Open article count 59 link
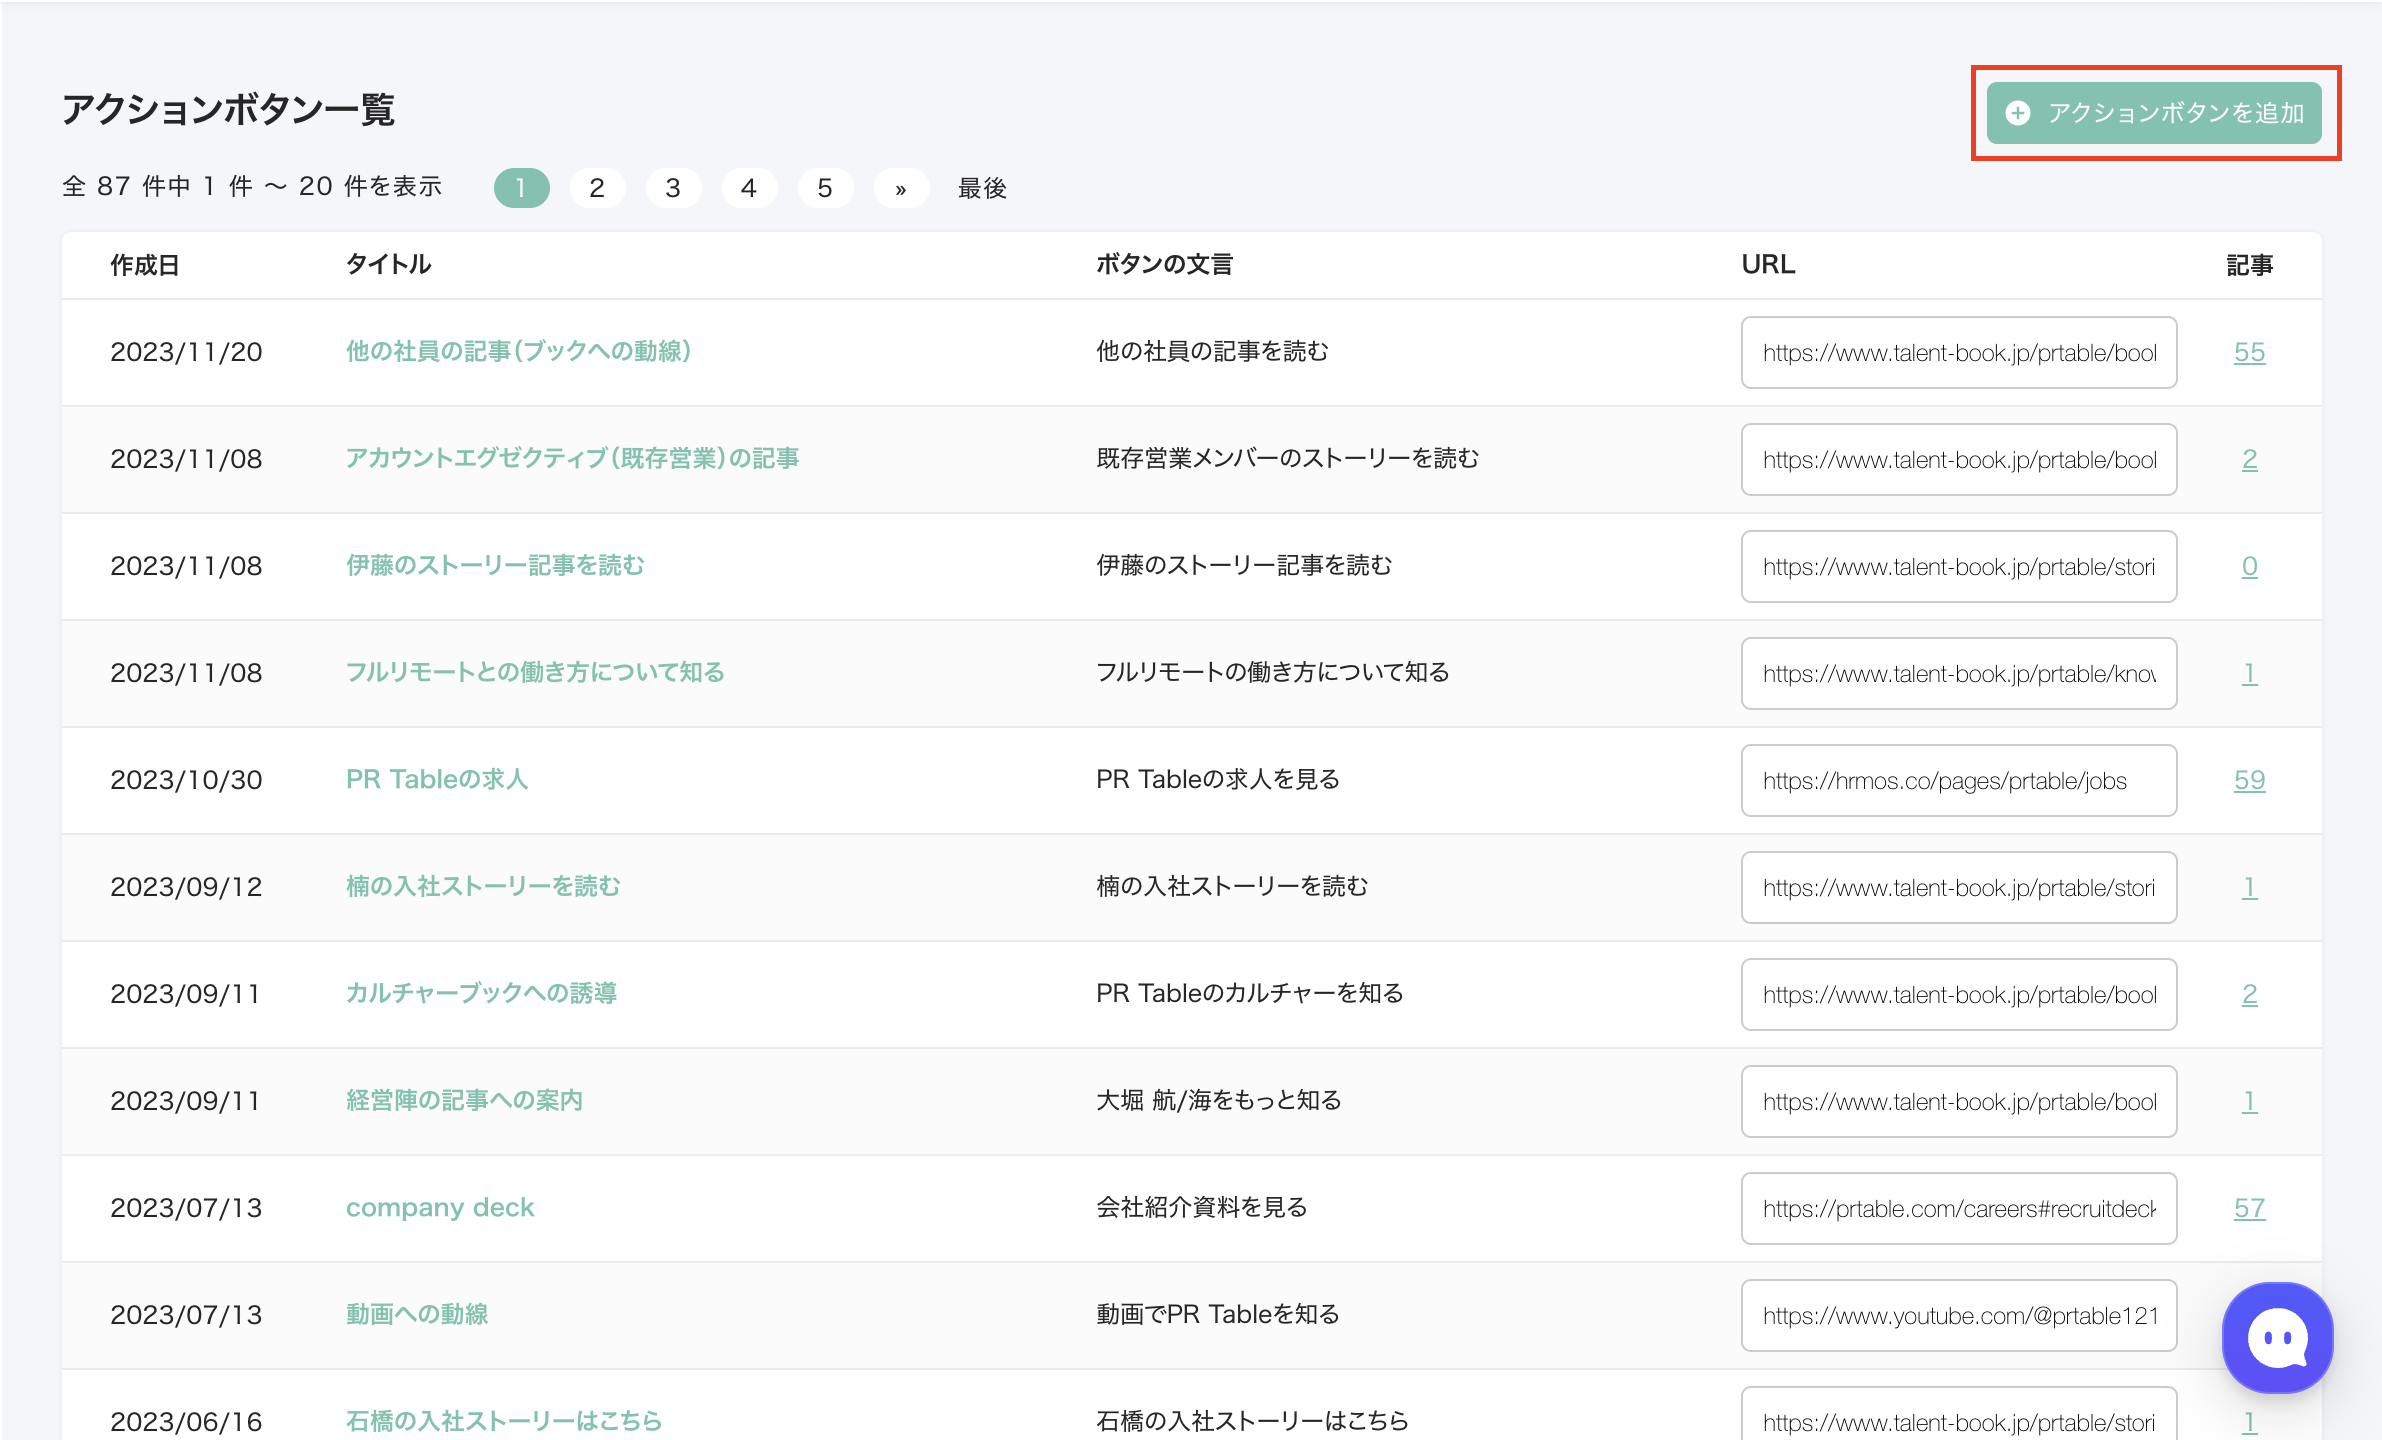Screen dimensions: 2382x1440 tap(2249, 780)
